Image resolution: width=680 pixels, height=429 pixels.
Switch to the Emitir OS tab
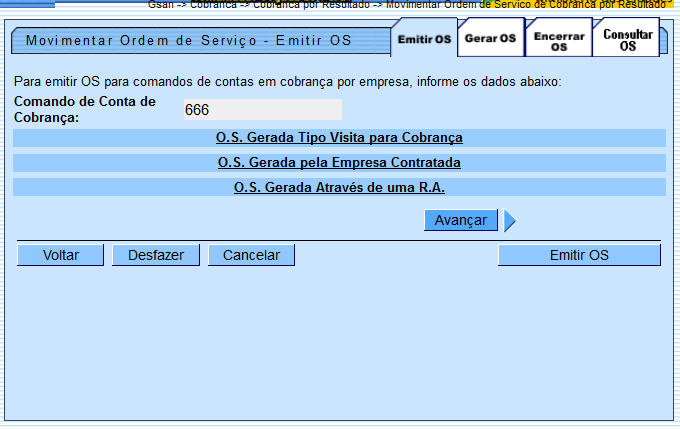(x=424, y=39)
